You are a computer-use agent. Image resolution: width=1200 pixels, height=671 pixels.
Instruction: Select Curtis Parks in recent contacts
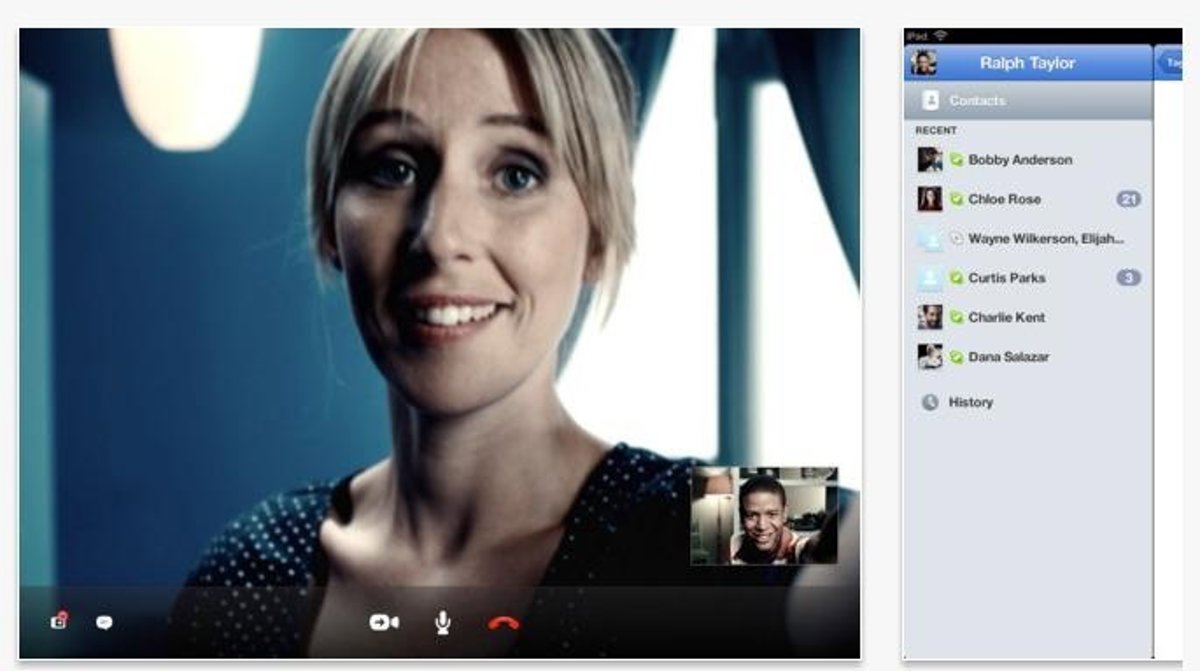1006,278
